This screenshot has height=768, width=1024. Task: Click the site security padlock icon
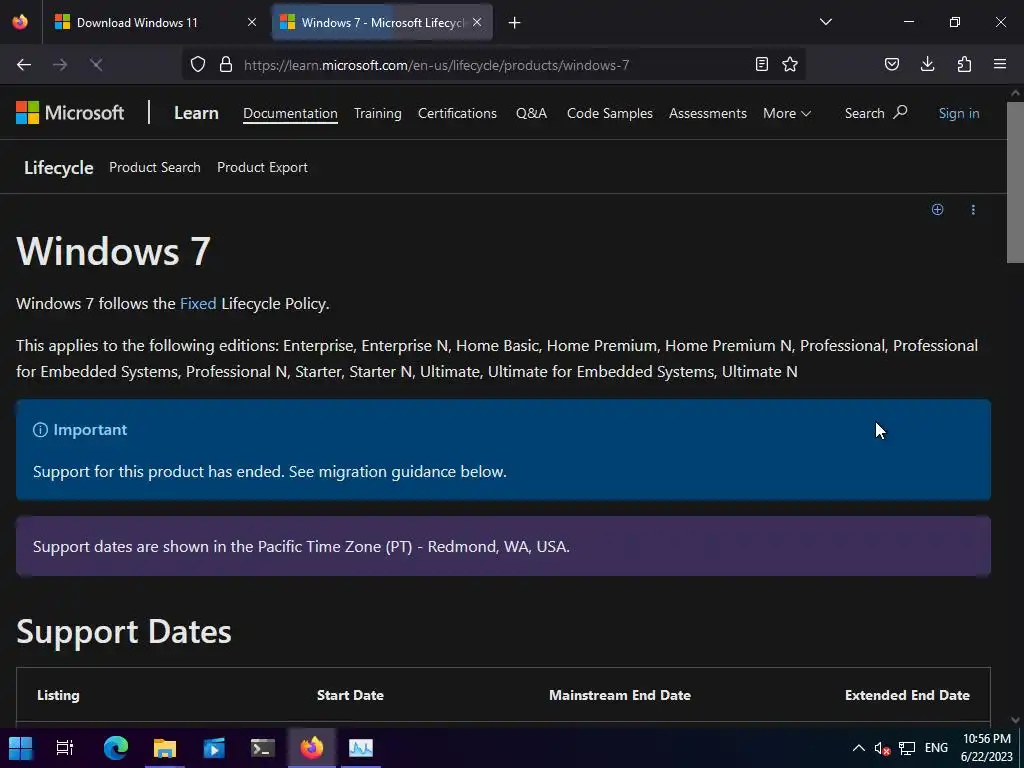point(226,64)
